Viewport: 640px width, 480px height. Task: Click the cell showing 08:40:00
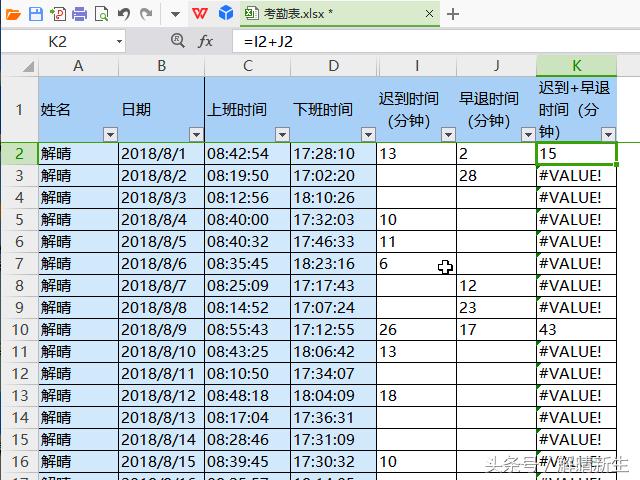pos(248,220)
